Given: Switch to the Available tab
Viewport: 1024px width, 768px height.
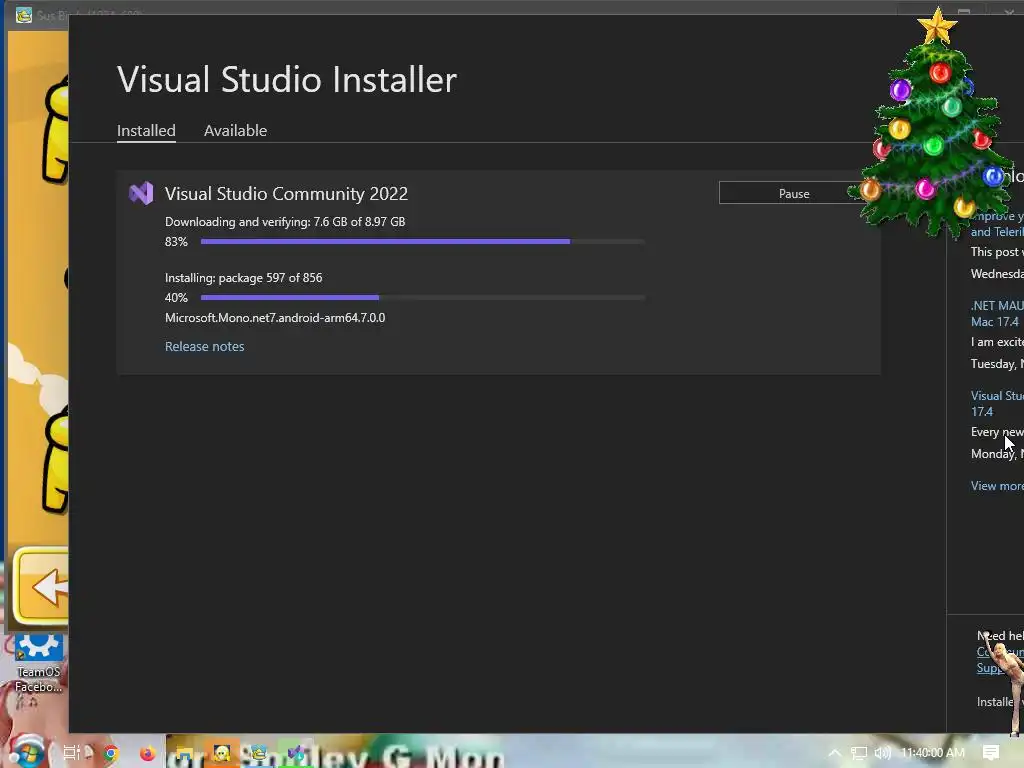Looking at the screenshot, I should coord(235,131).
